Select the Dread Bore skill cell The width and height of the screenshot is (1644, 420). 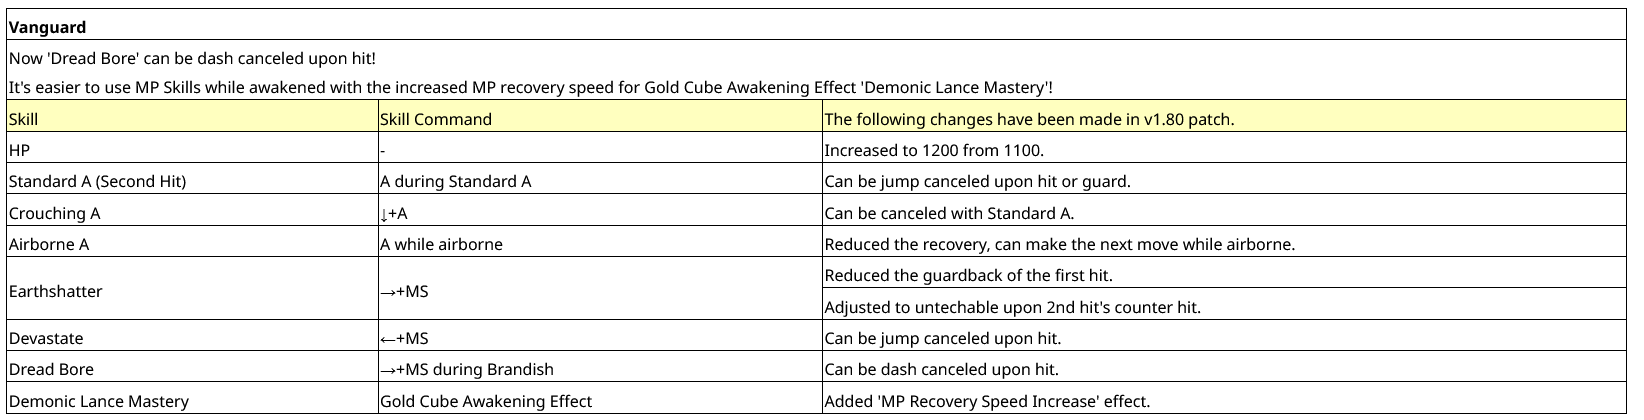(192, 369)
